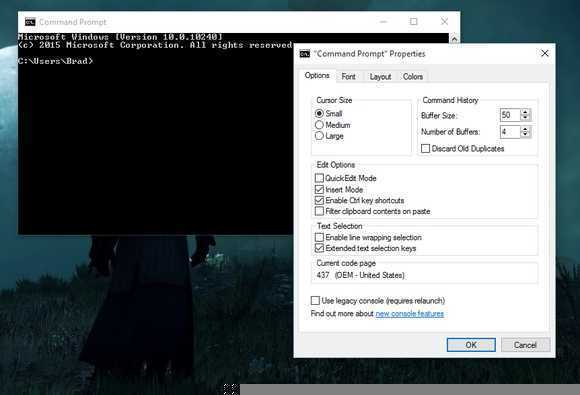Click the Number of Buffers input field
This screenshot has width=580, height=395.
tap(510, 132)
